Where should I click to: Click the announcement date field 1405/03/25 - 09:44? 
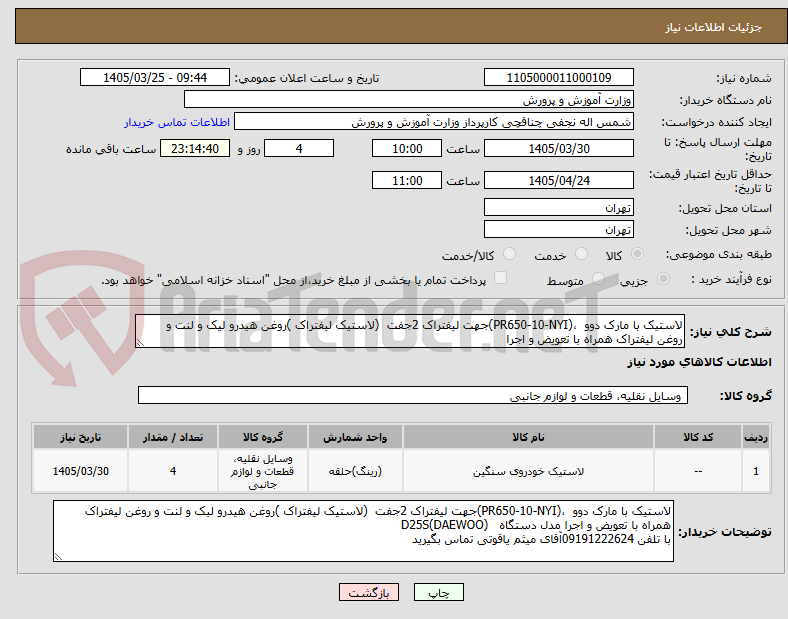[x=155, y=77]
